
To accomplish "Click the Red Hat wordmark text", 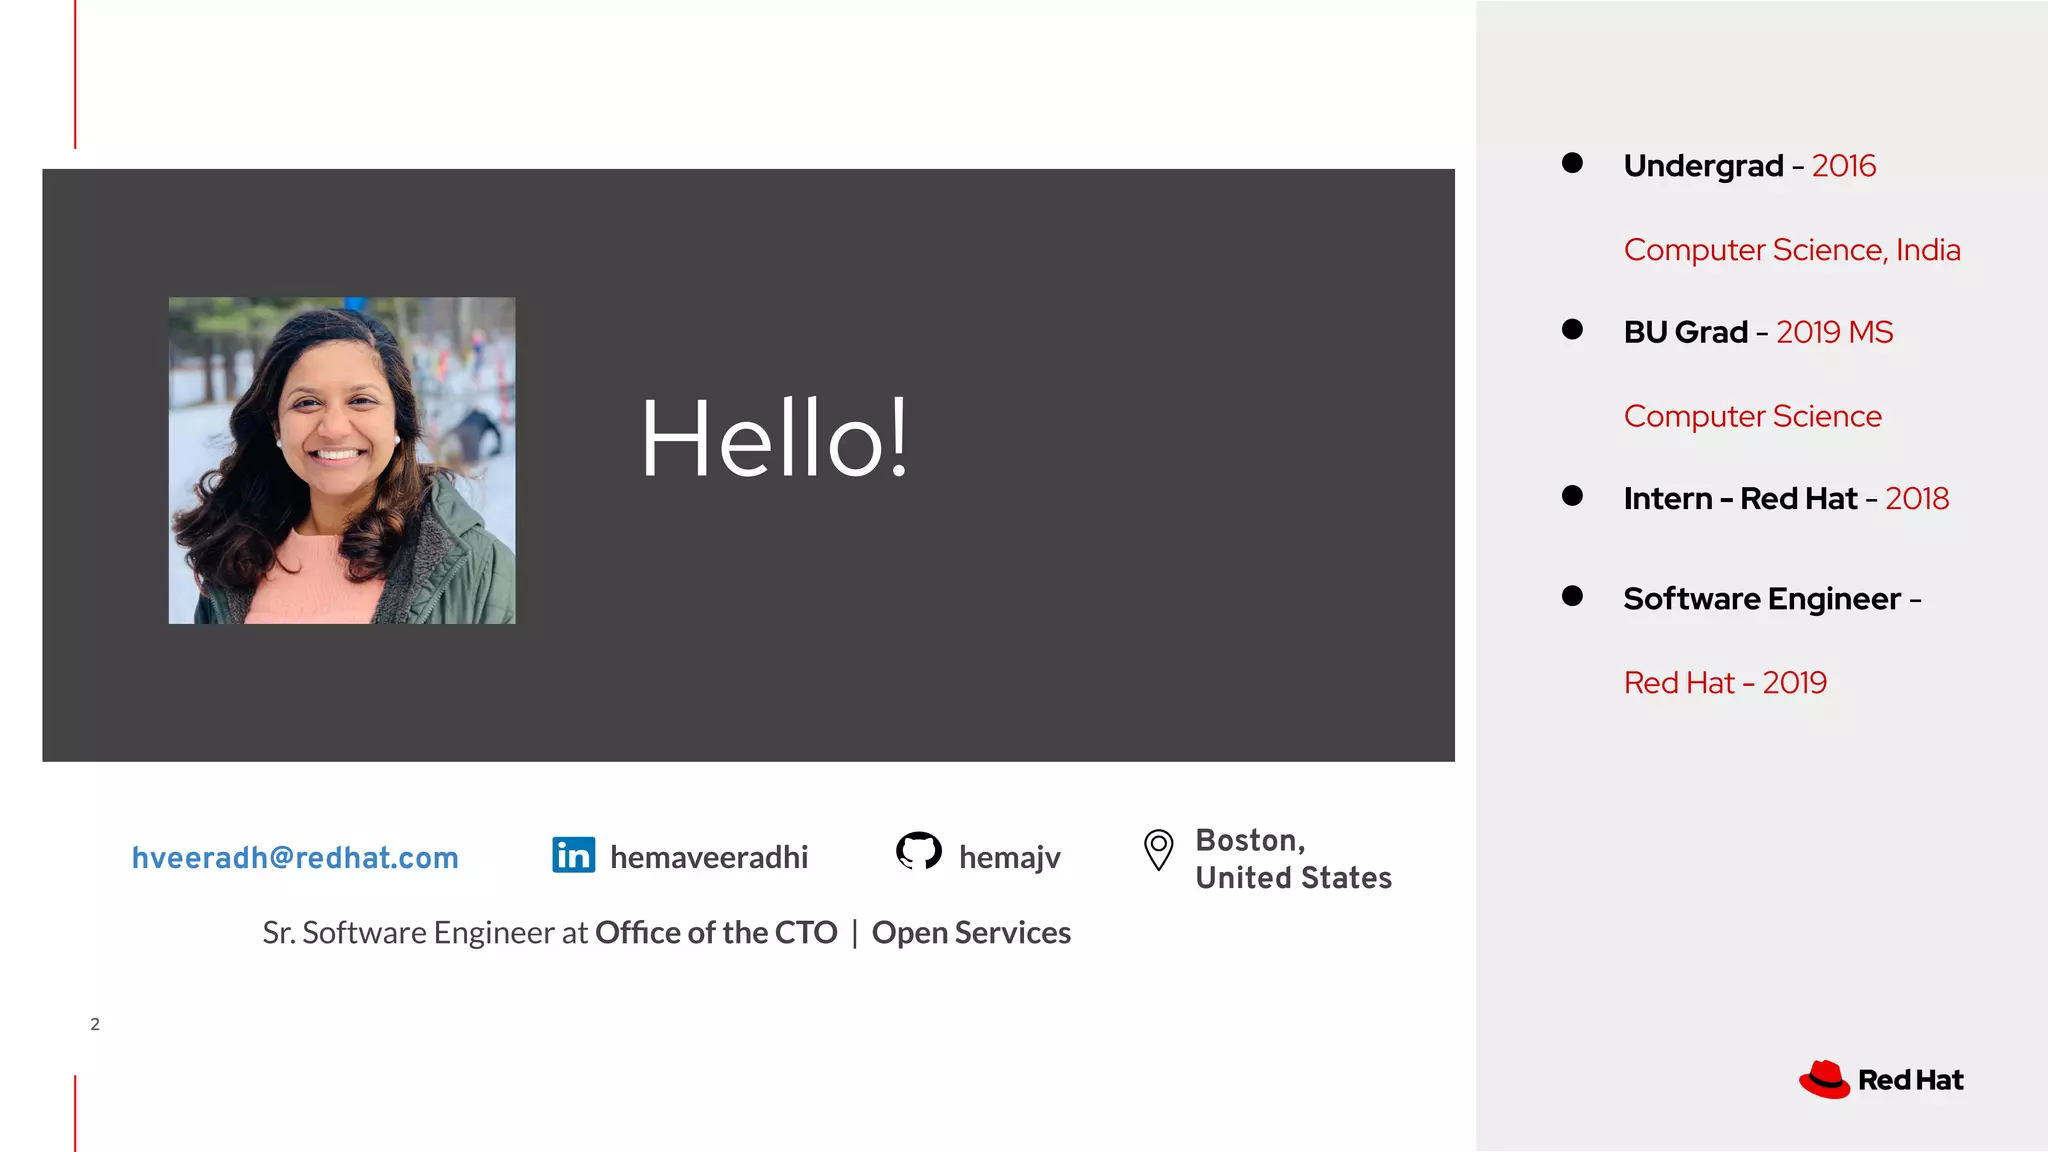I will click(1910, 1081).
